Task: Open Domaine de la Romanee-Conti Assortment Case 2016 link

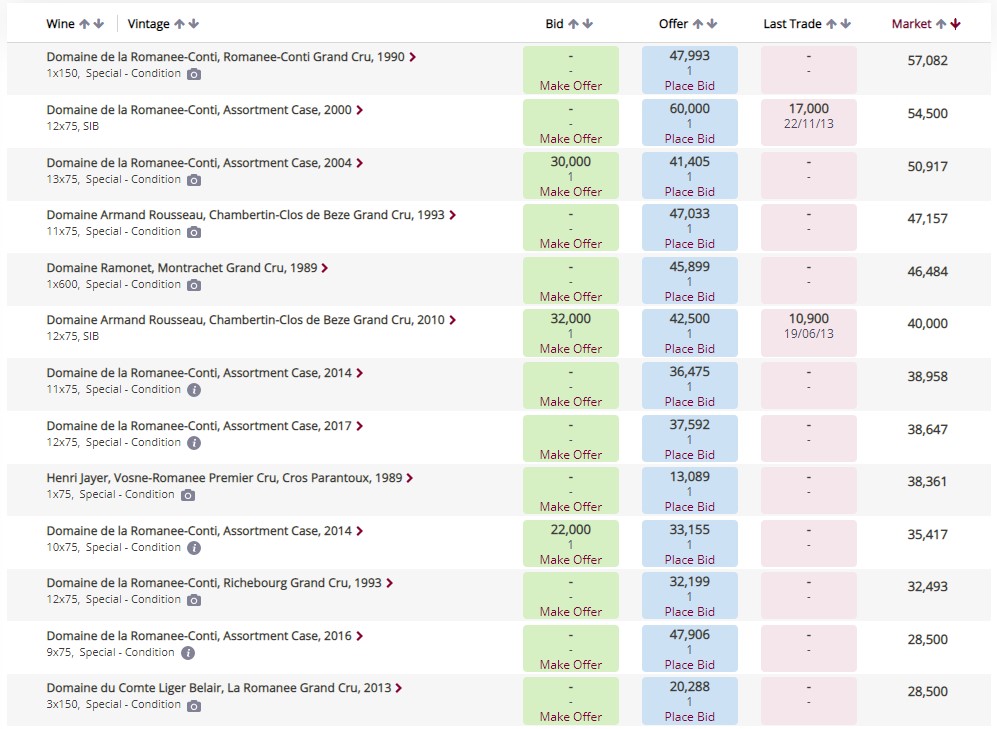Action: (x=199, y=636)
